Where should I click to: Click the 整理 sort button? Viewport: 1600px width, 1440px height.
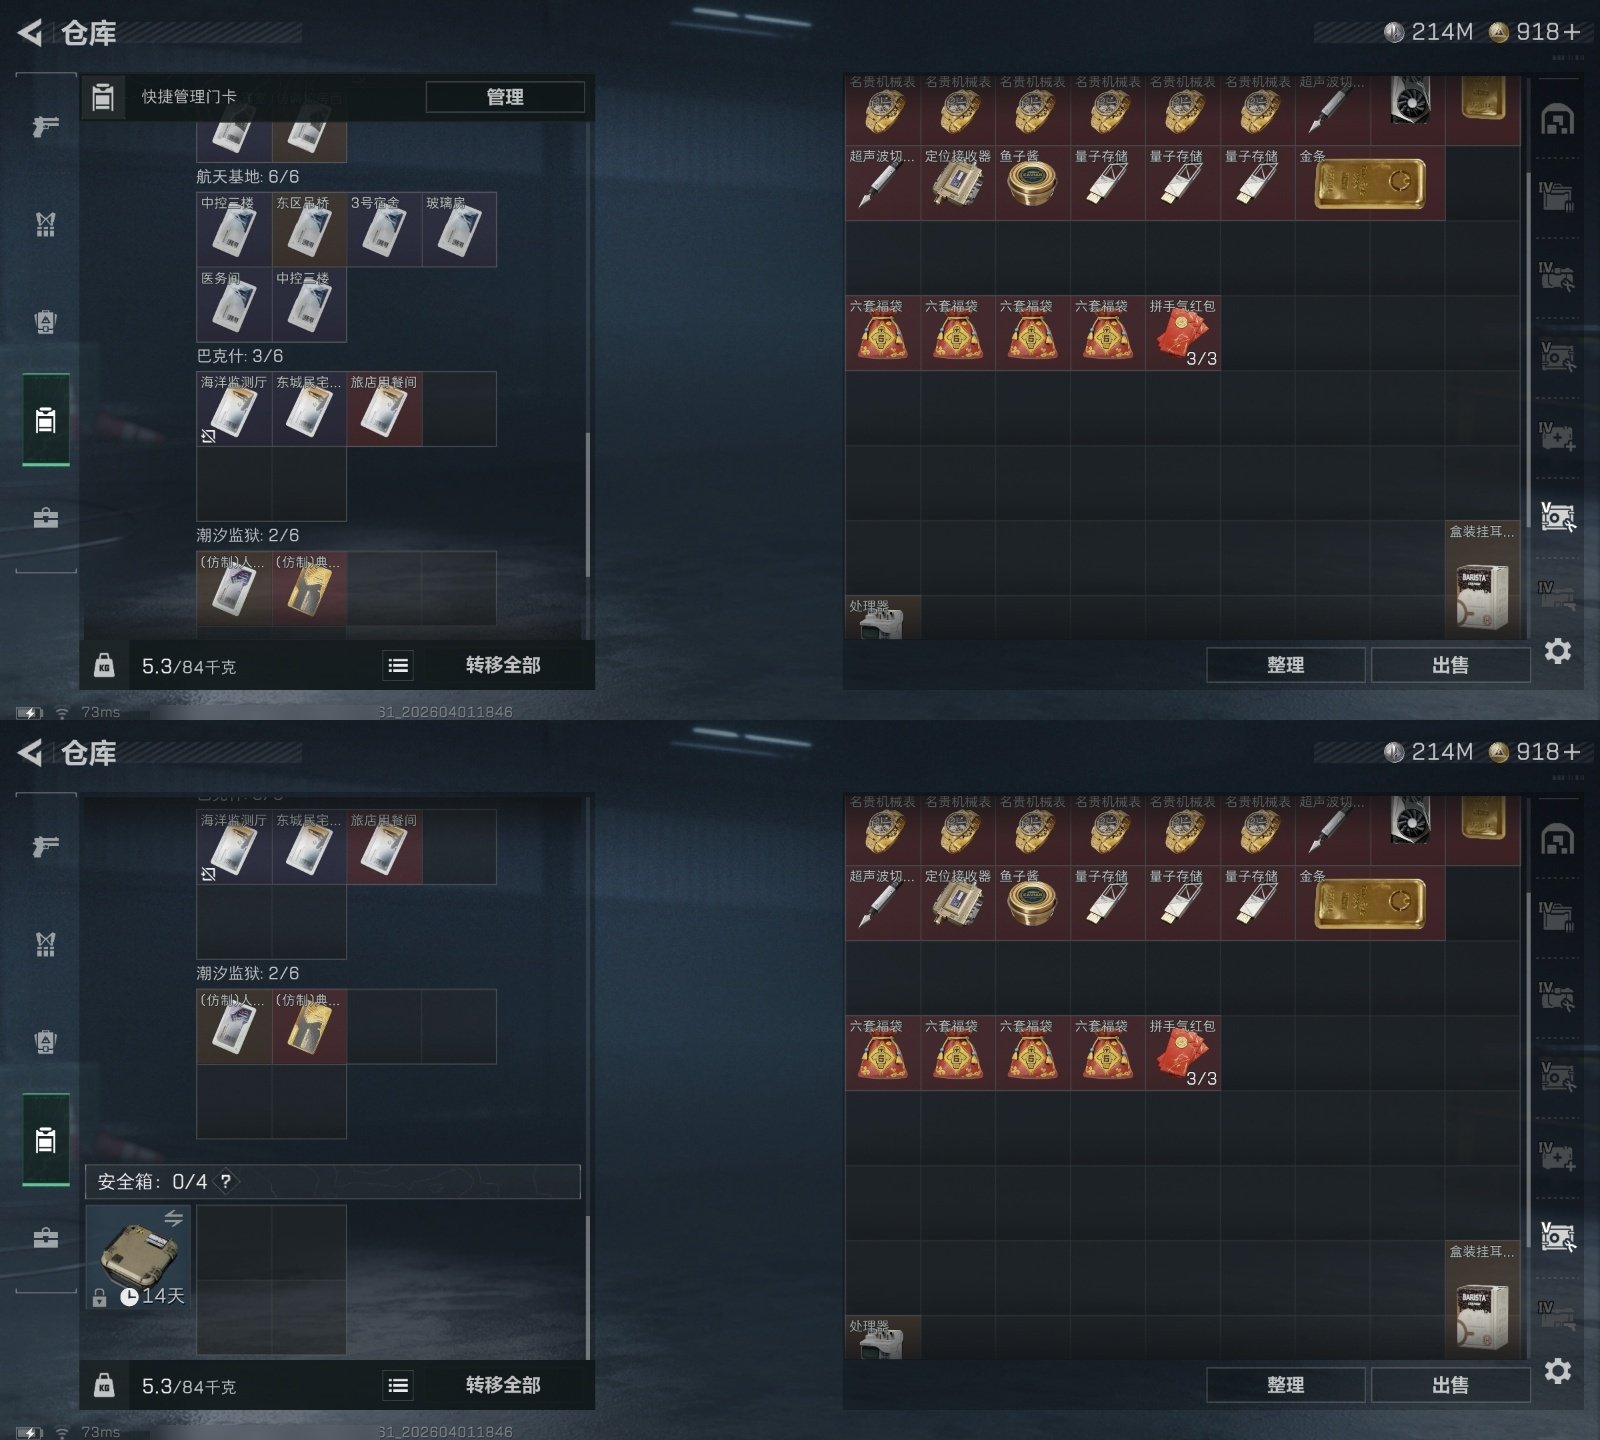click(1285, 665)
